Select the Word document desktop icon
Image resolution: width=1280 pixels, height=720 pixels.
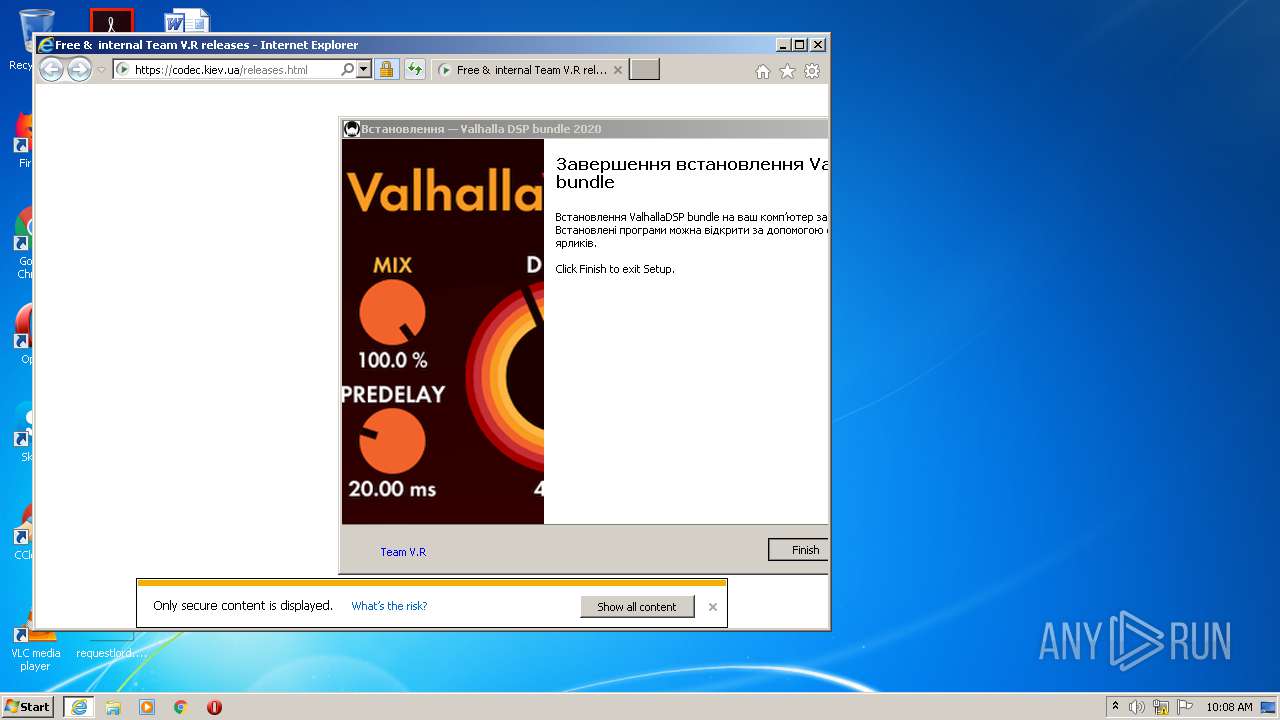pos(187,21)
